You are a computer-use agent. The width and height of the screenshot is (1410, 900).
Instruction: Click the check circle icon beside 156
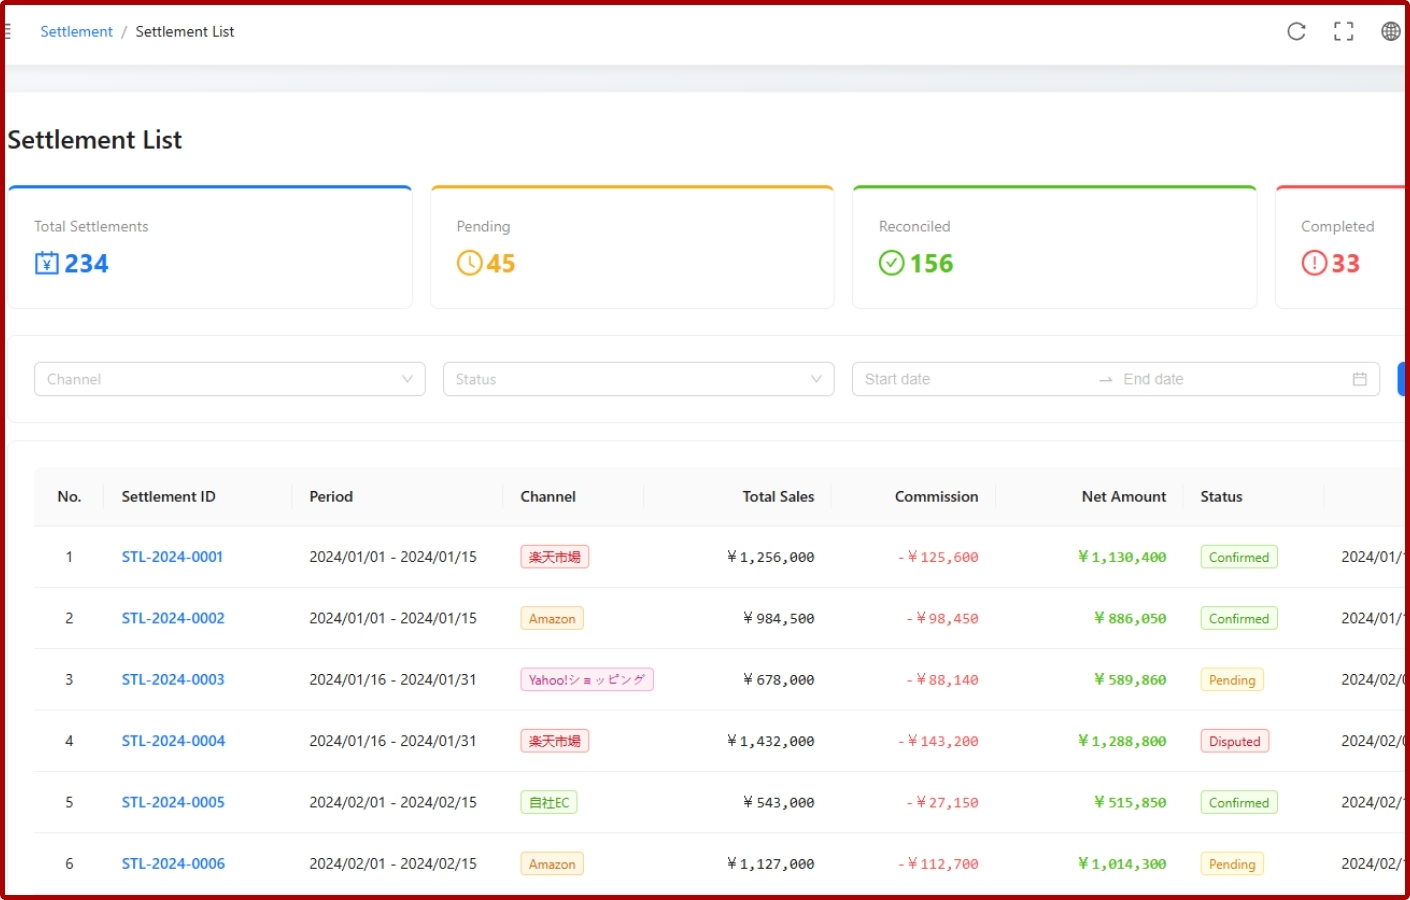pos(891,263)
